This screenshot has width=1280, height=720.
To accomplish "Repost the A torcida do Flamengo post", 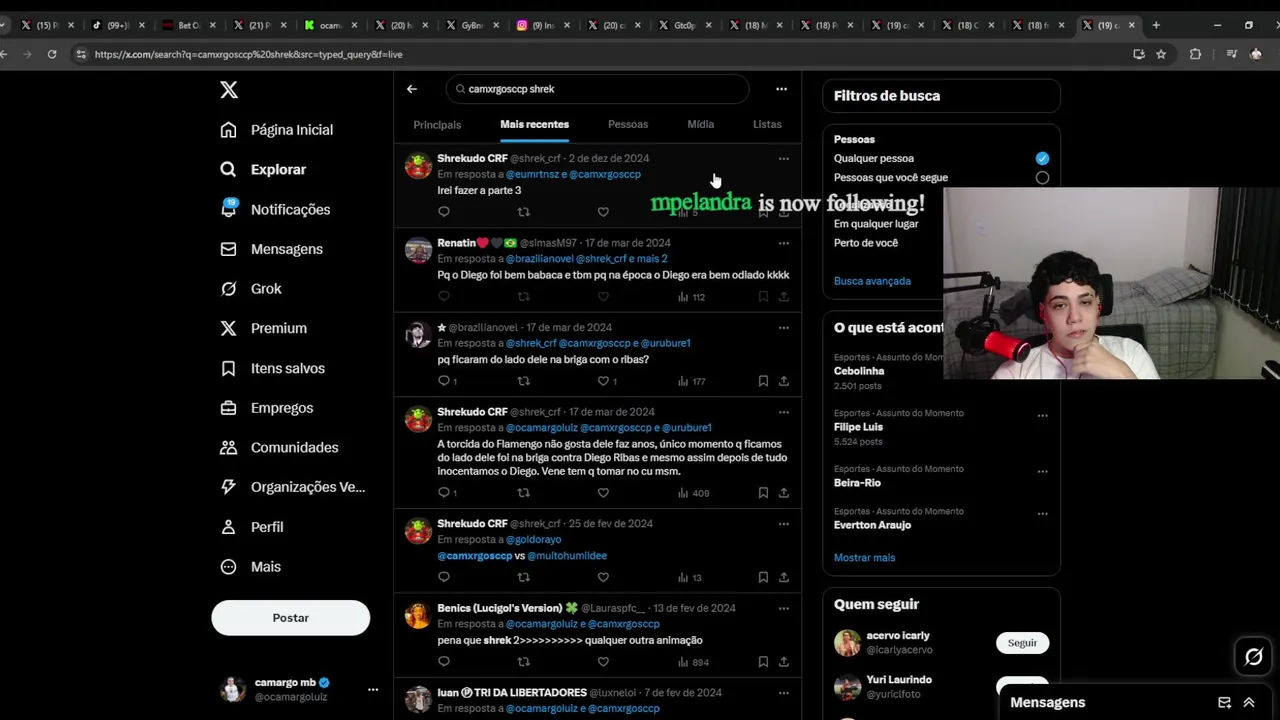I will coord(523,493).
